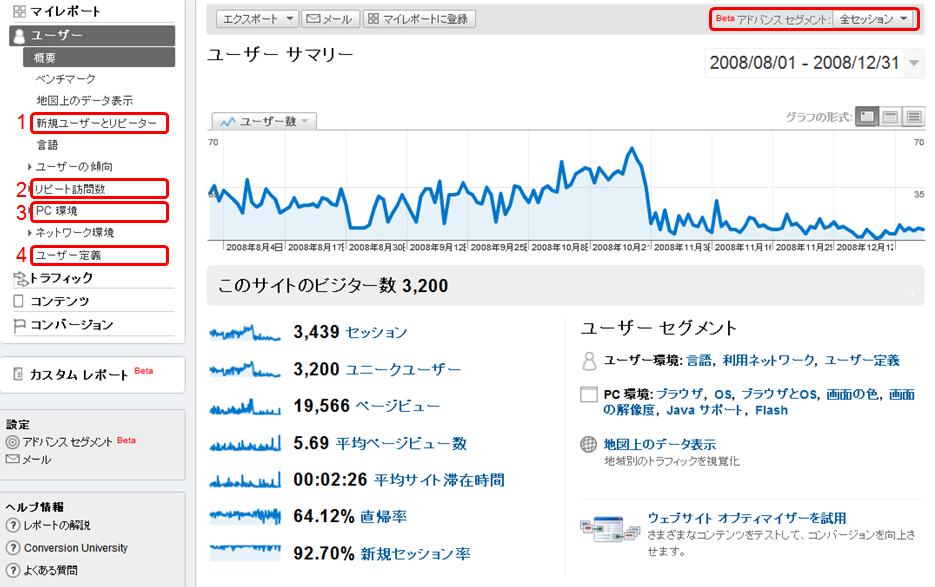Click the レポートの解説 question mark icon
Screen dimensions: 935x587
[x=13, y=526]
